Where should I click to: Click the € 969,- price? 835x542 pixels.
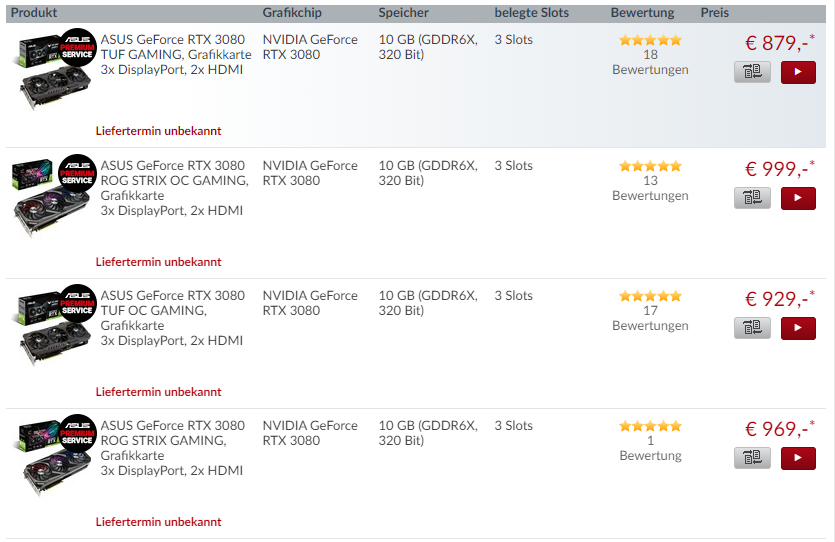779,429
